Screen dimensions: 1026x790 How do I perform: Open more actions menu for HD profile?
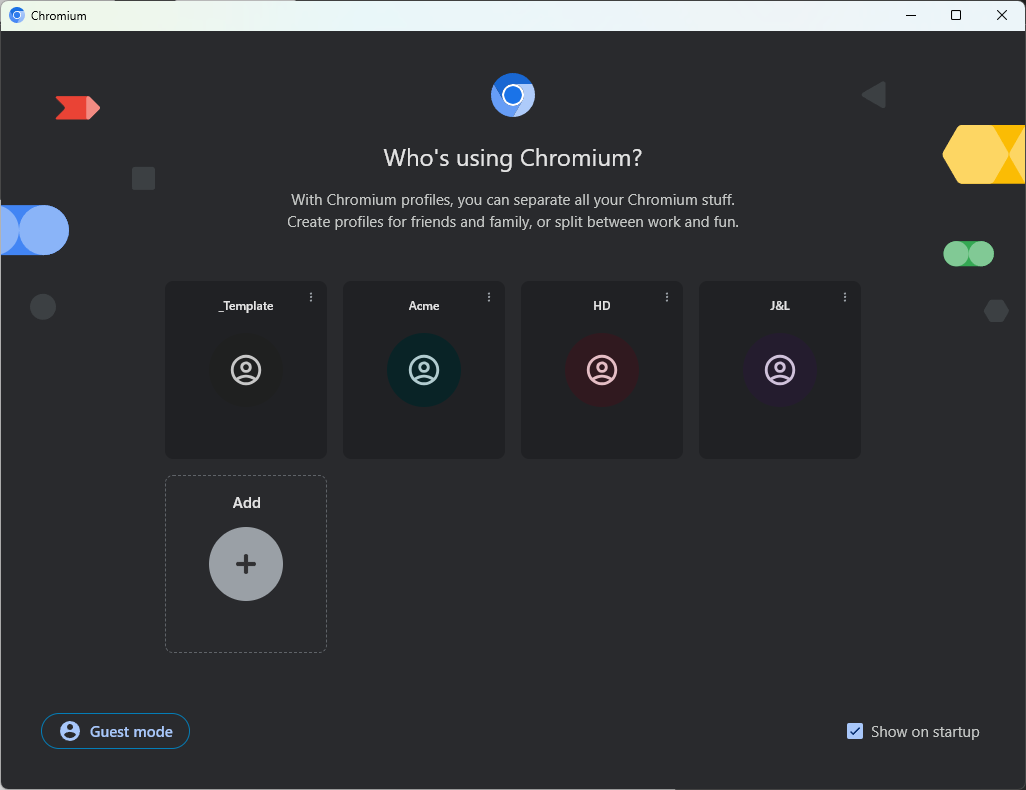(667, 297)
